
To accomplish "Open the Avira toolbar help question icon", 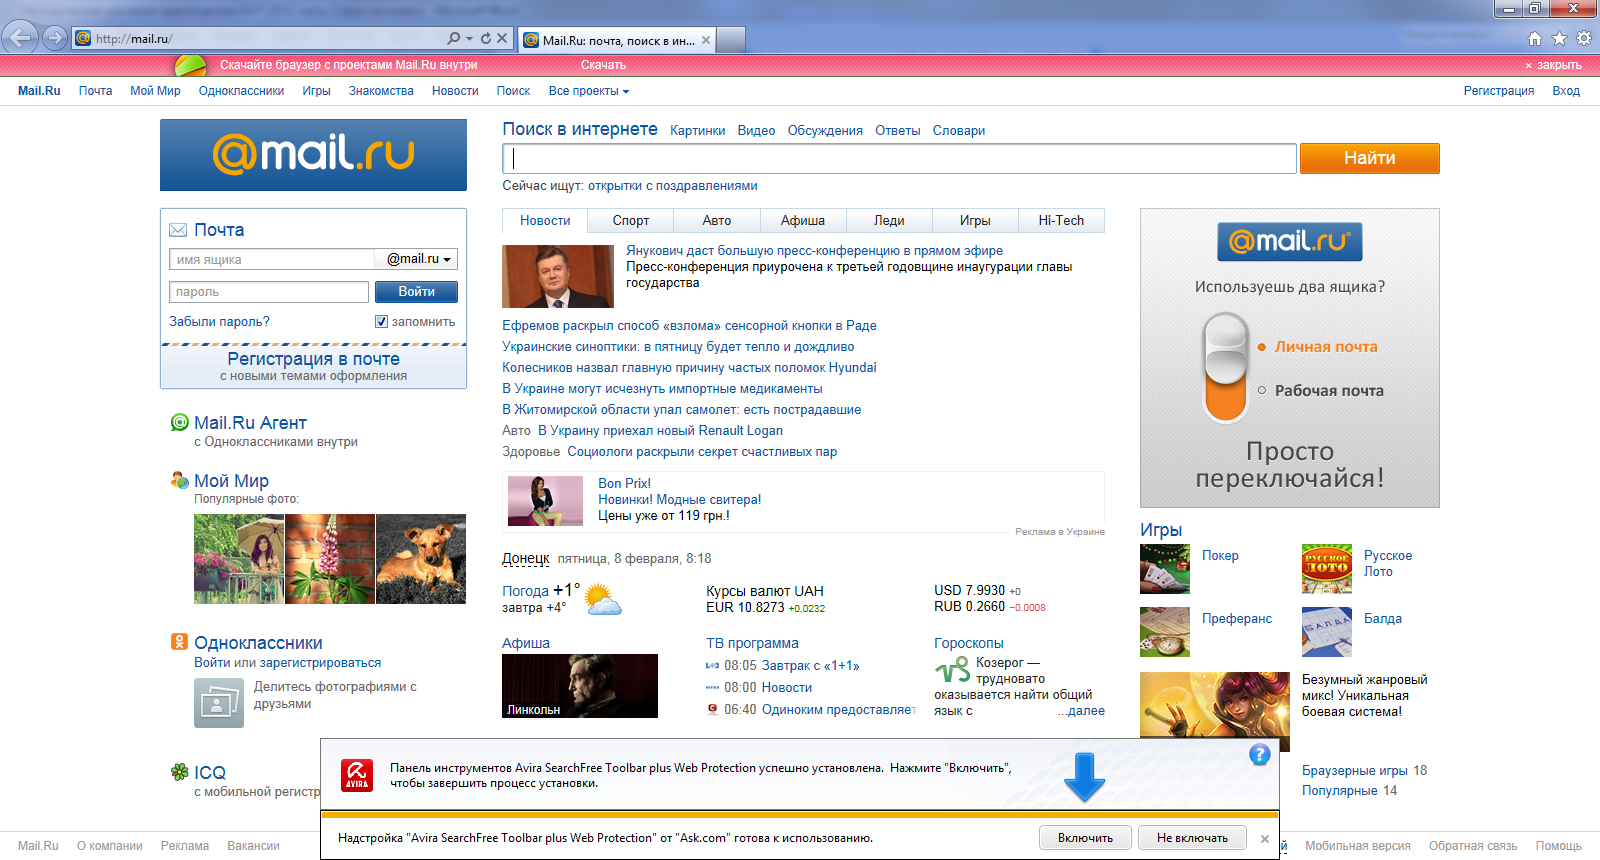I will point(1260,755).
